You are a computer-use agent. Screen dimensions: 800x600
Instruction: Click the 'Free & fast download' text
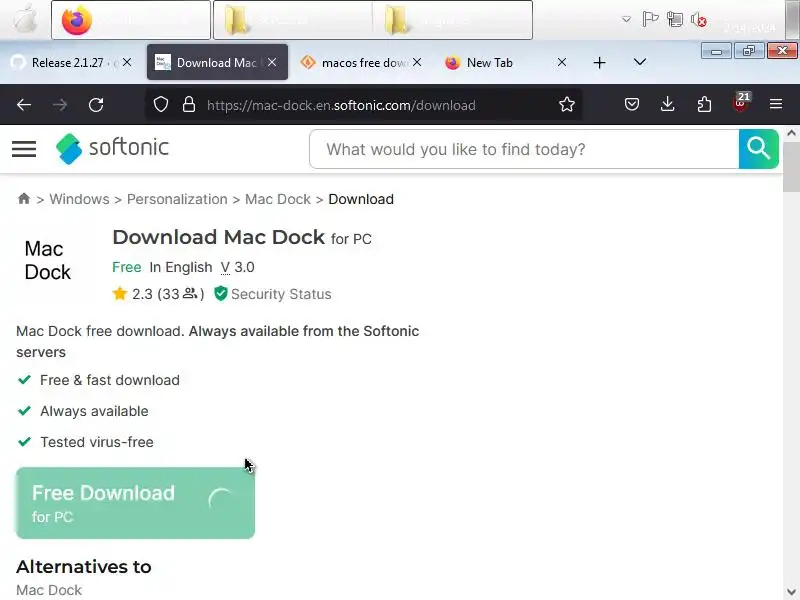pyautogui.click(x=110, y=380)
